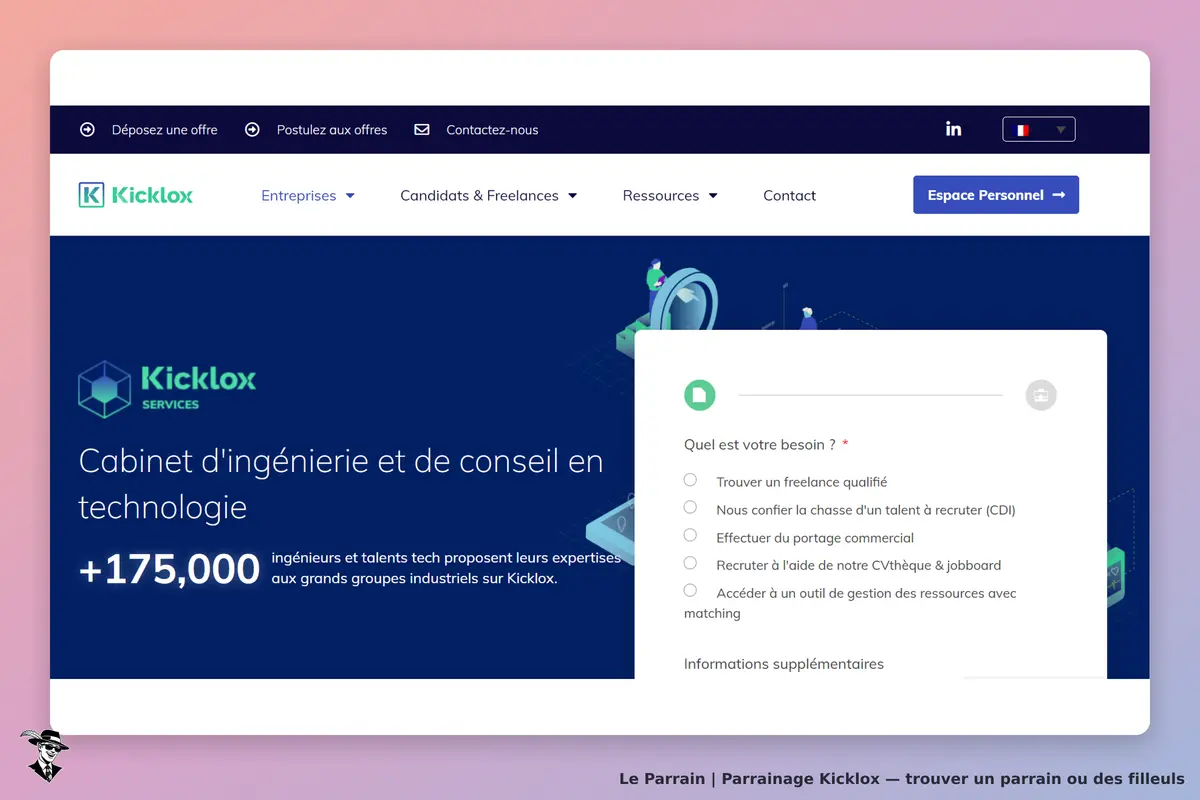1200x800 pixels.
Task: Click the arrow icon beside Postulez aux offres
Action: pyautogui.click(x=253, y=129)
